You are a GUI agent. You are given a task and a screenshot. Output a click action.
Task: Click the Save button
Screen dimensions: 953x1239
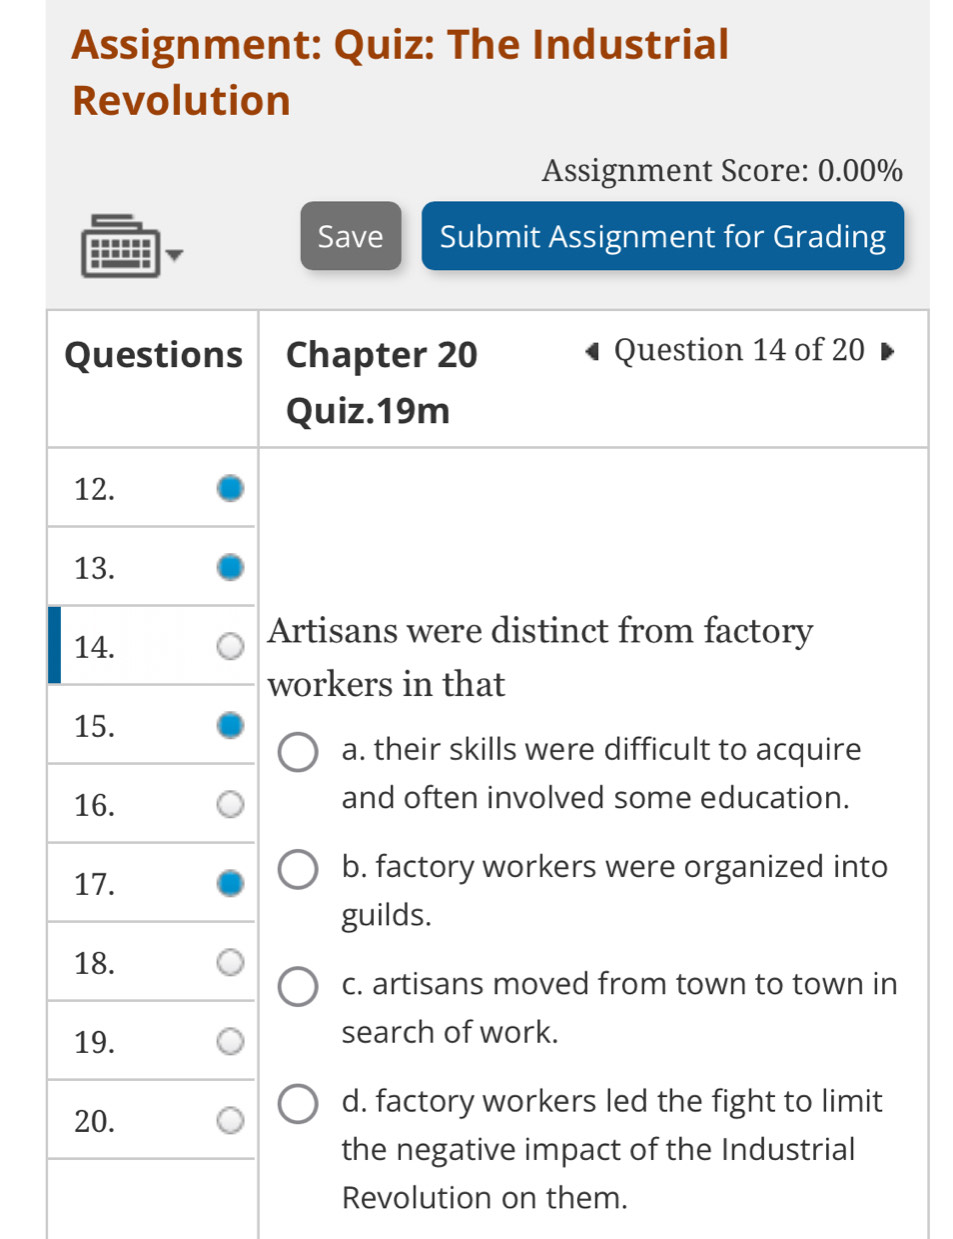[x=351, y=236]
